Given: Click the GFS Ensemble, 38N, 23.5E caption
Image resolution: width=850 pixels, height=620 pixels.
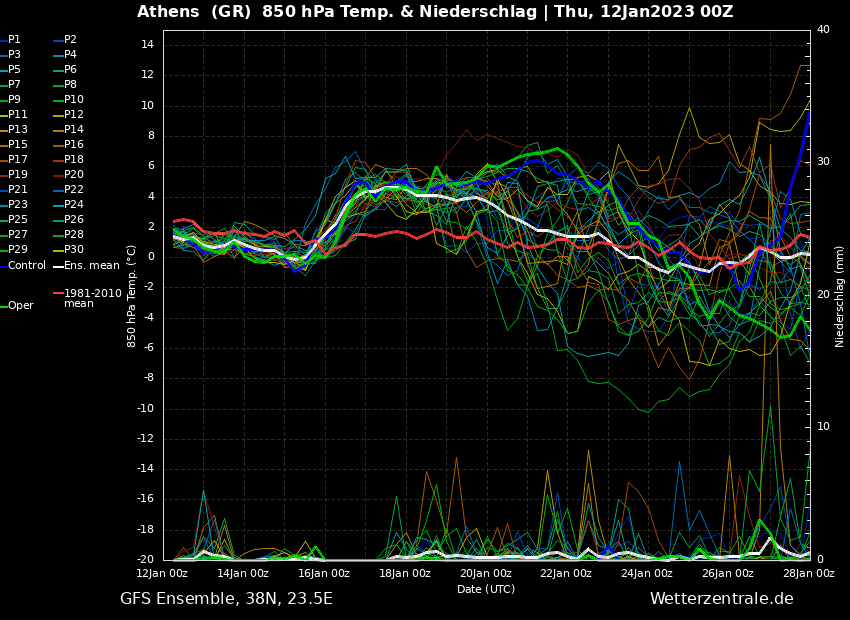Looking at the screenshot, I should click(x=226, y=599).
